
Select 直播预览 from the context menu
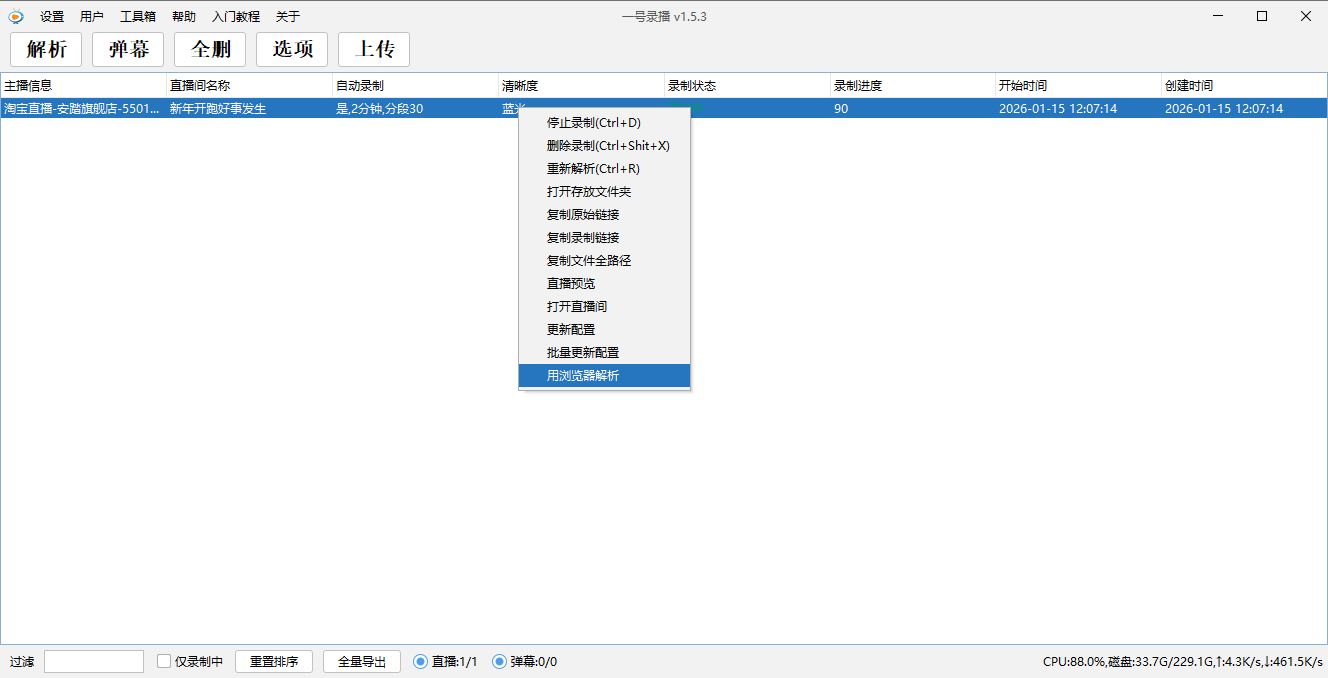[570, 283]
